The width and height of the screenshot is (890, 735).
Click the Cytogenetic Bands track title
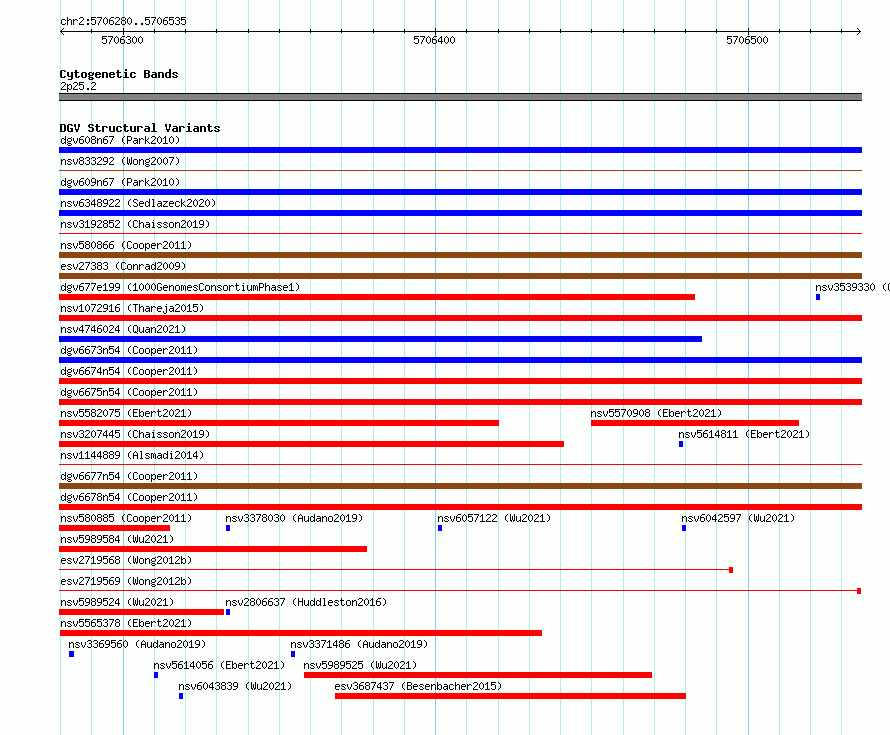click(x=119, y=74)
